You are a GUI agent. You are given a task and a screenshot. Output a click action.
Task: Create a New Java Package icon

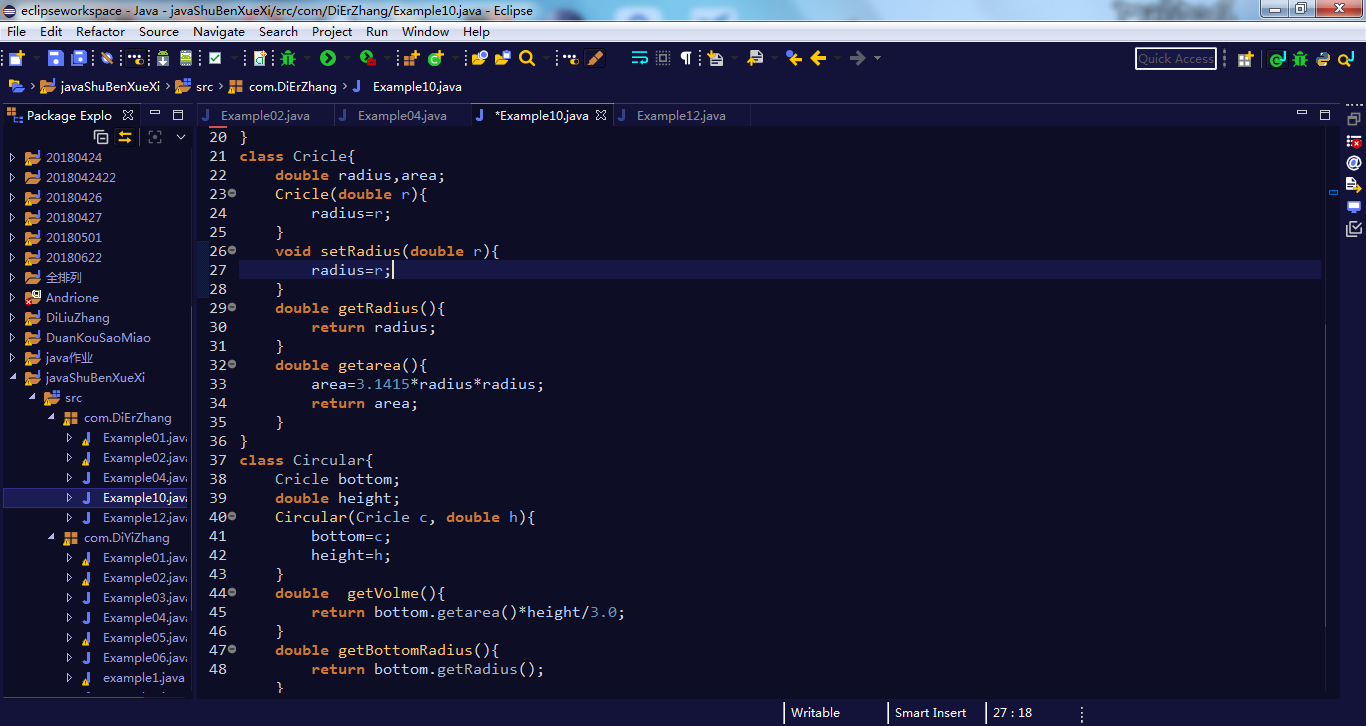[411, 58]
